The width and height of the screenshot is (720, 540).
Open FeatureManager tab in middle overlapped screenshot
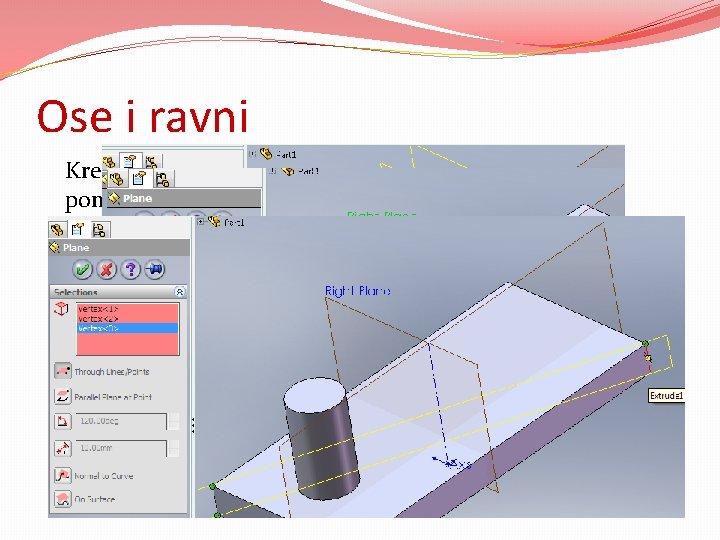pyautogui.click(x=117, y=179)
